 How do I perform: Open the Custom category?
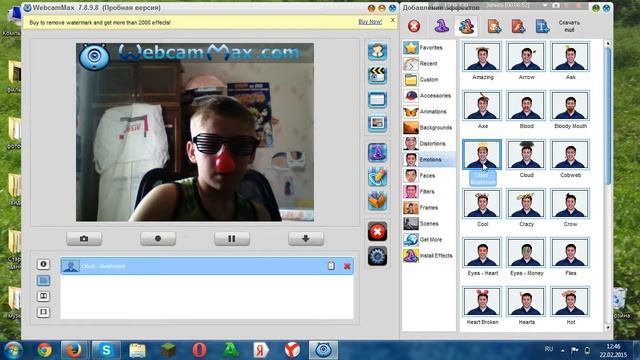(x=429, y=80)
